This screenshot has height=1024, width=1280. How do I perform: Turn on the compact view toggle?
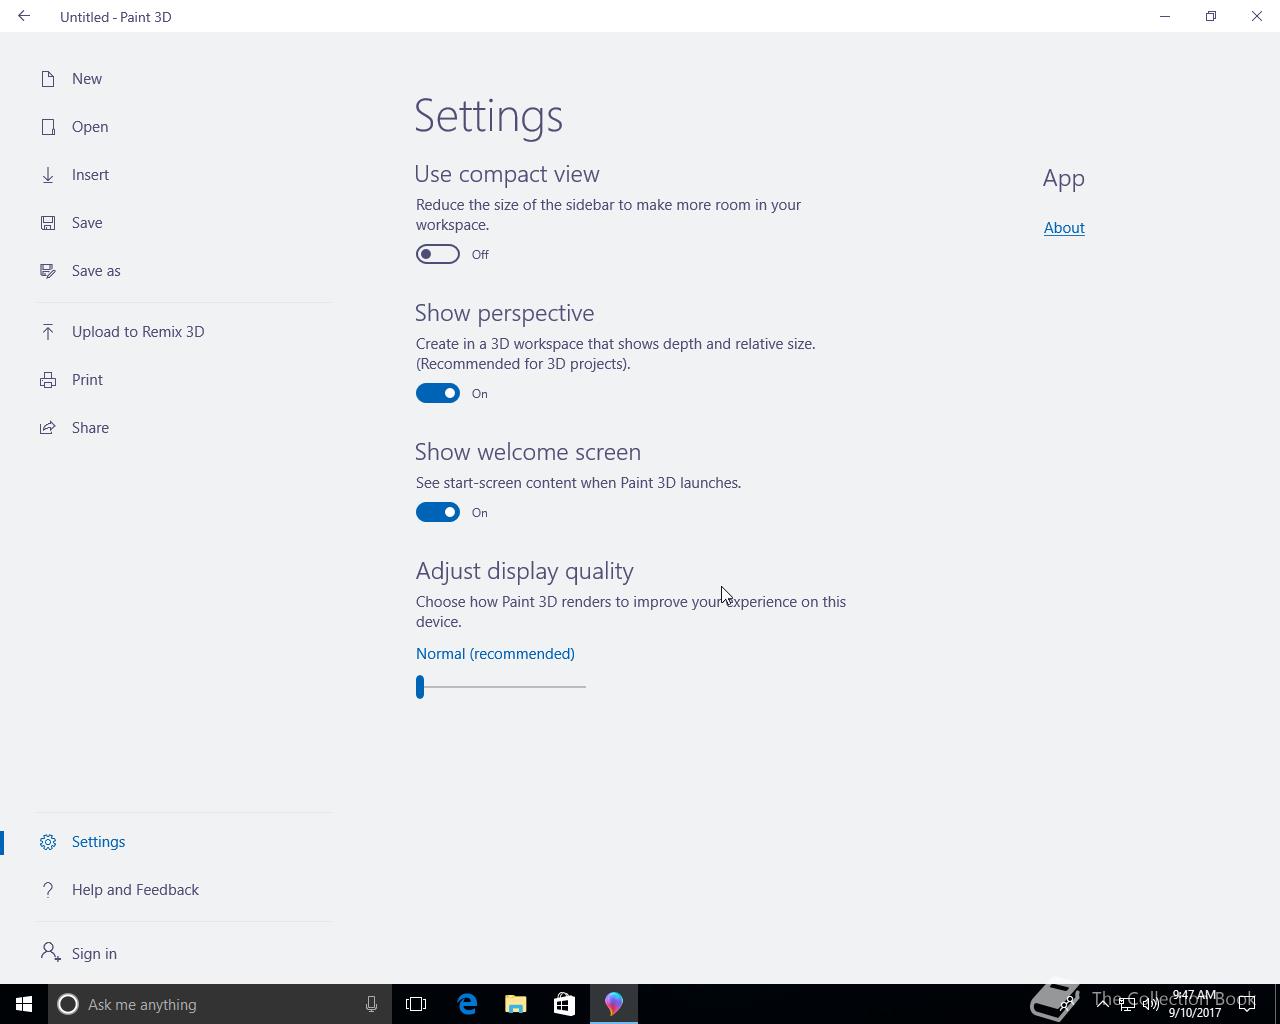pyautogui.click(x=438, y=254)
